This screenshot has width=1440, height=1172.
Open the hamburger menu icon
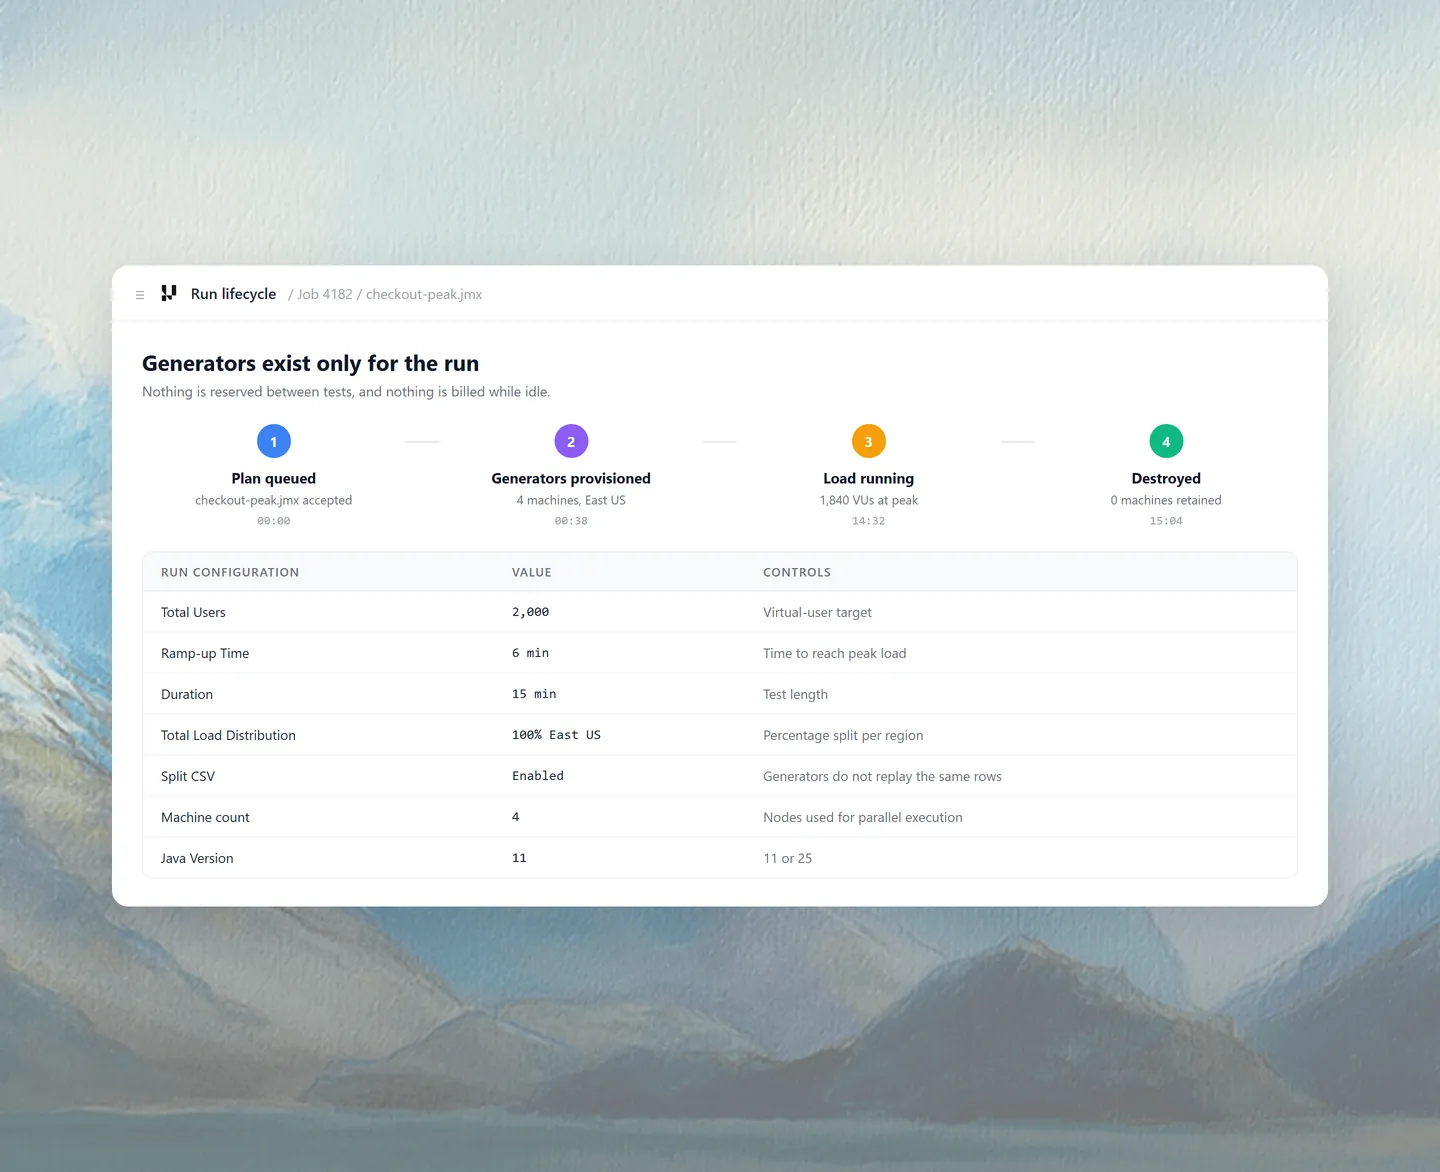pyautogui.click(x=140, y=295)
